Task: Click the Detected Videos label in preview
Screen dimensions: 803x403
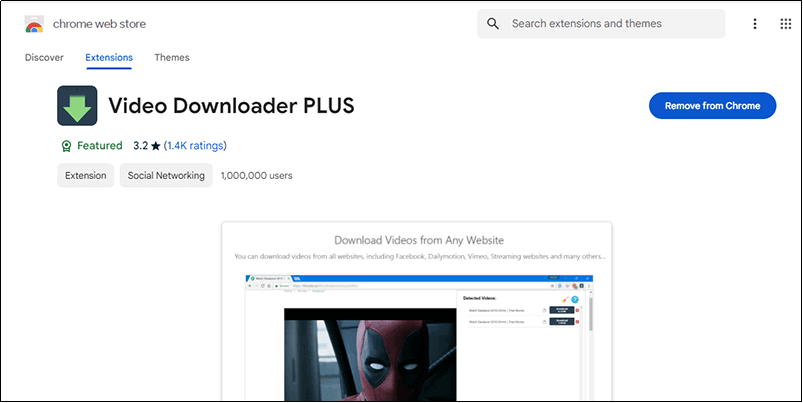Action: coord(479,298)
